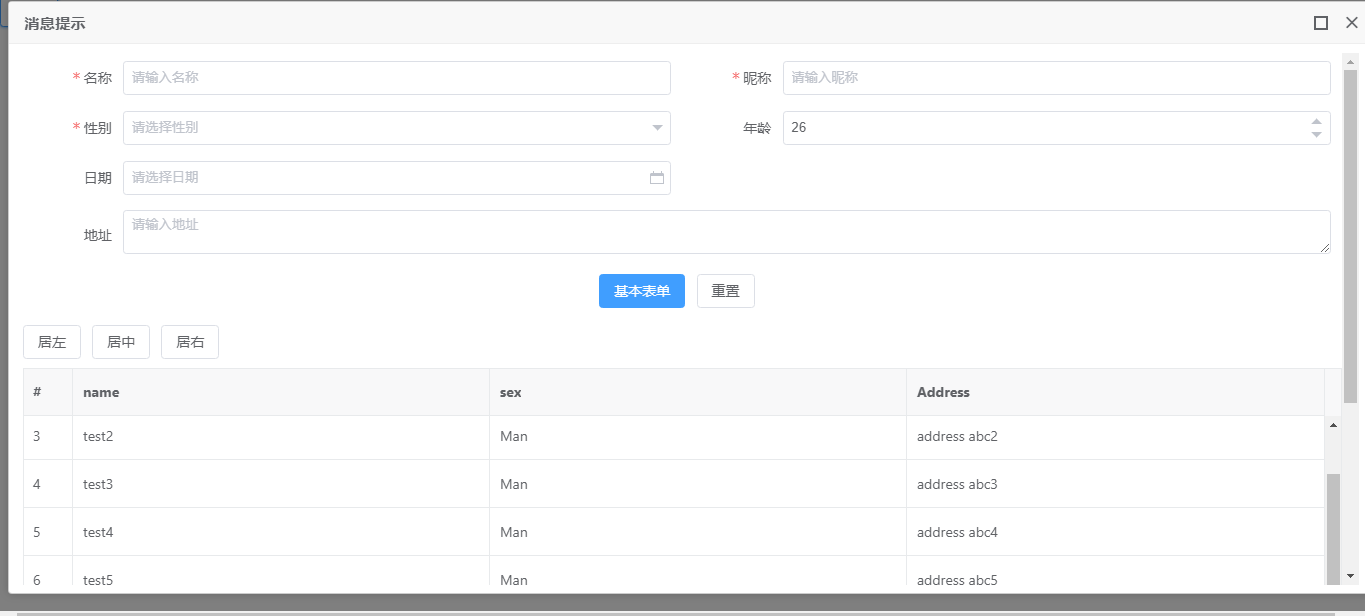The width and height of the screenshot is (1365, 616).
Task: Click the 居左 alignment button
Action: 52,341
